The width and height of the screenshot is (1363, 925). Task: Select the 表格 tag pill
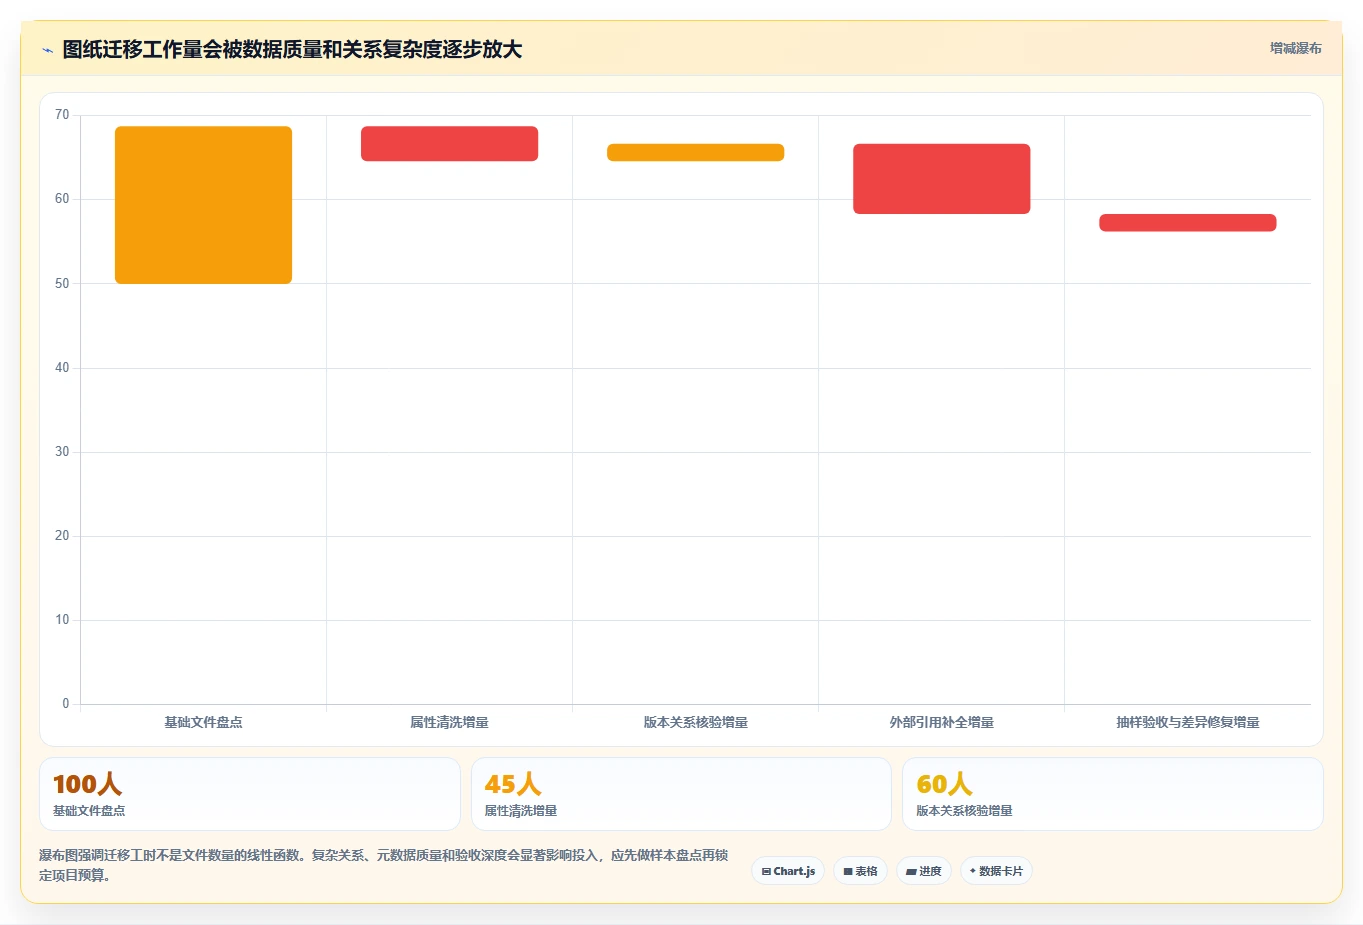point(860,871)
